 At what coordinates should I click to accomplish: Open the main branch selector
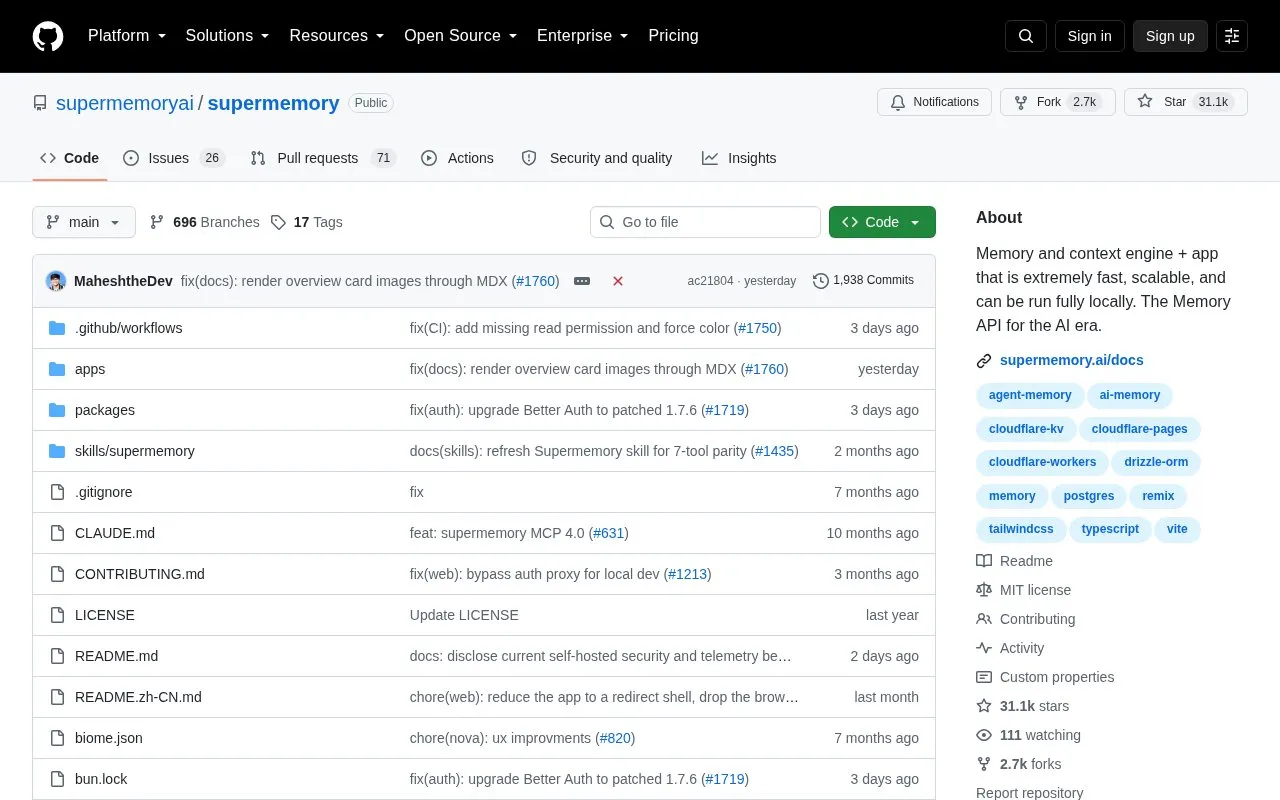(x=84, y=222)
